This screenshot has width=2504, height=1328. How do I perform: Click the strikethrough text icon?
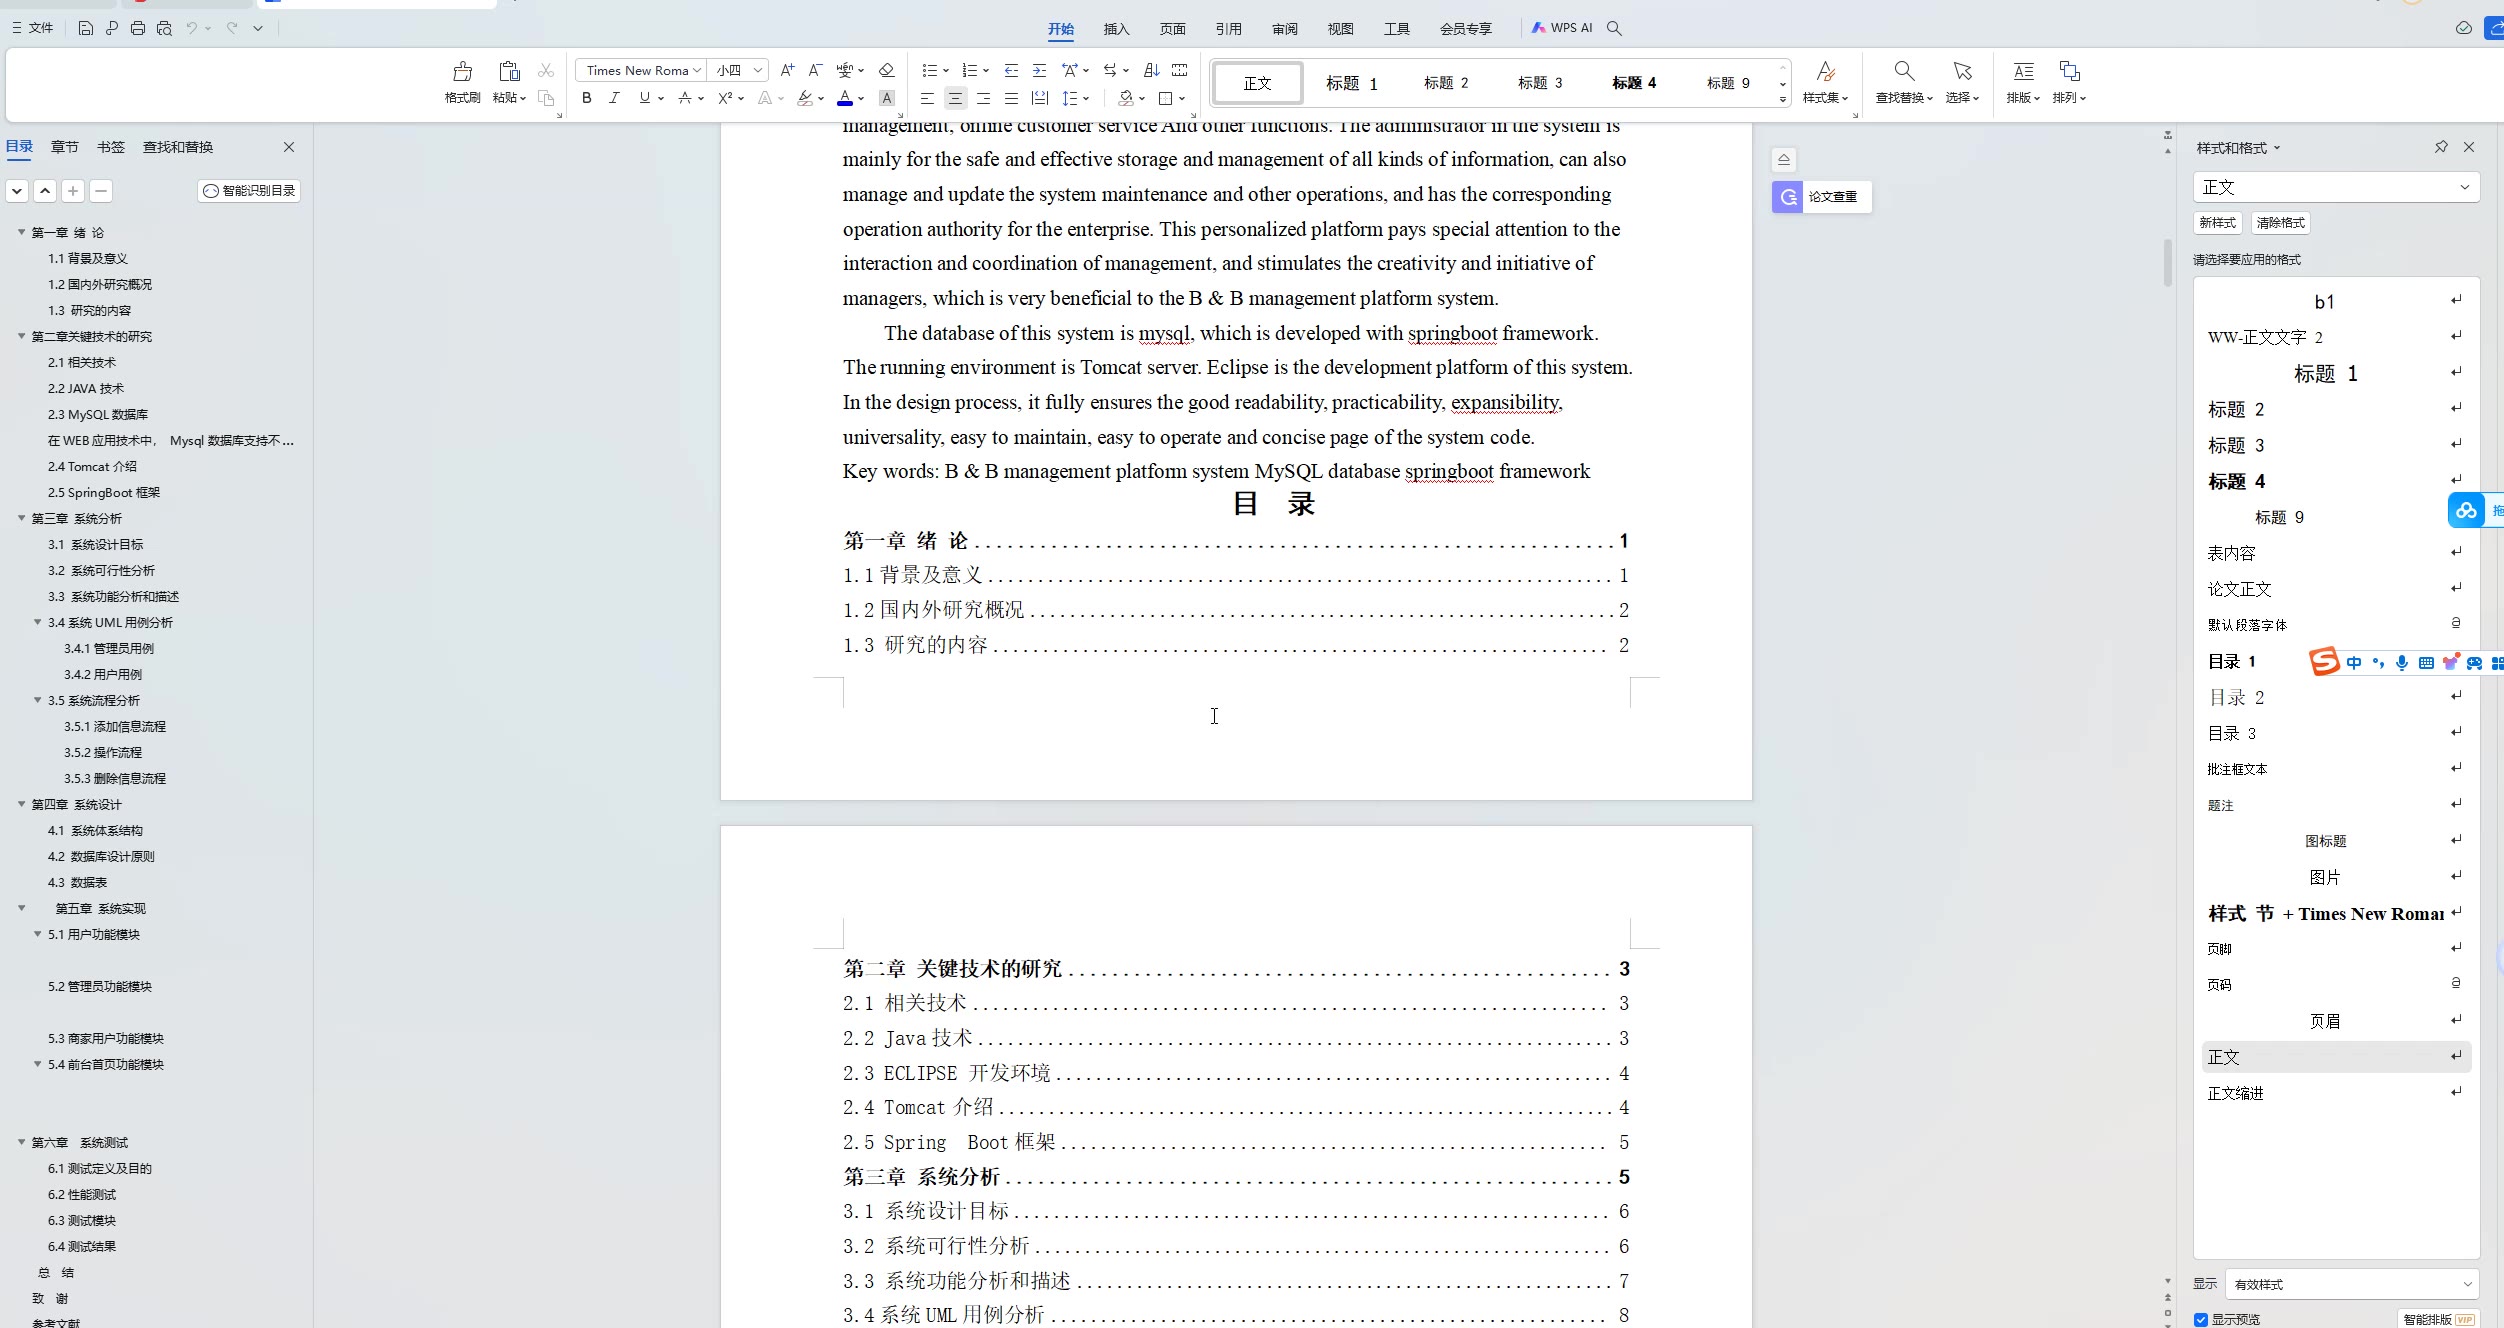pos(685,98)
